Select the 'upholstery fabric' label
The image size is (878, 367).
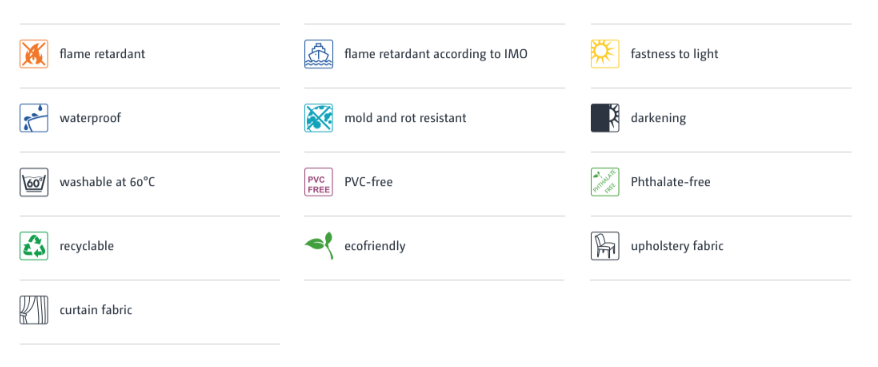[x=677, y=246]
